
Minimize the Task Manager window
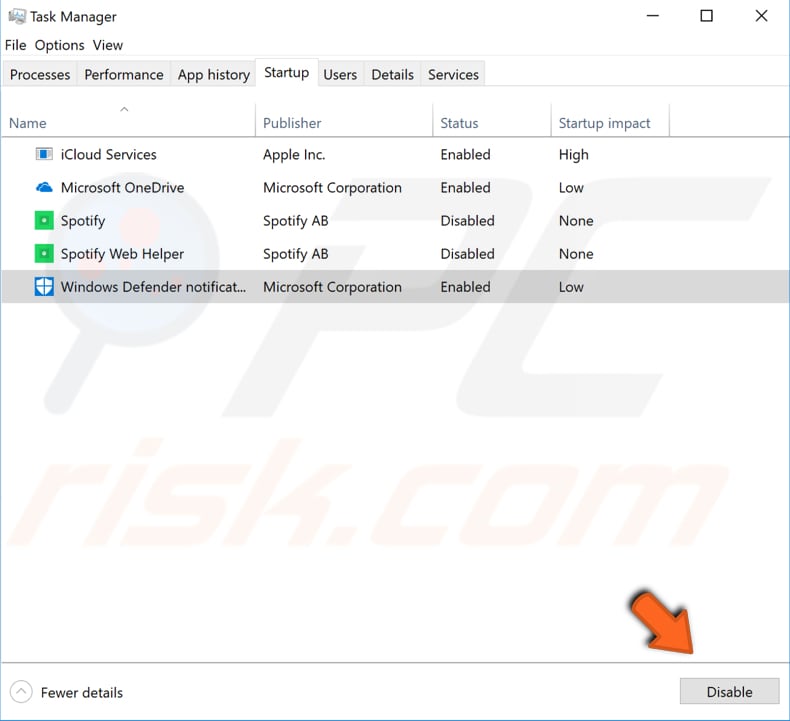click(x=652, y=16)
